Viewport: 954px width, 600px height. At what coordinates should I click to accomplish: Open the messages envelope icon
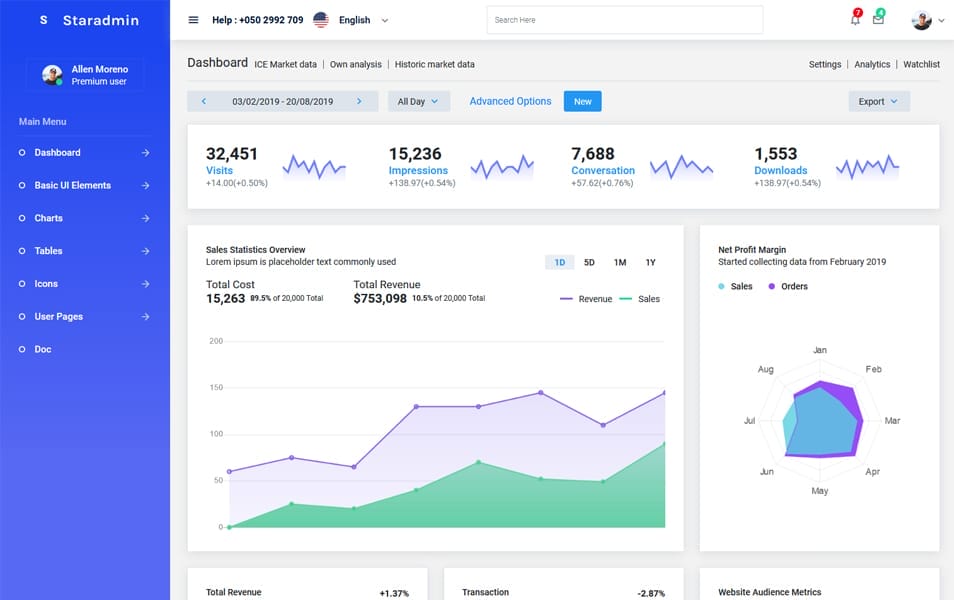point(880,20)
